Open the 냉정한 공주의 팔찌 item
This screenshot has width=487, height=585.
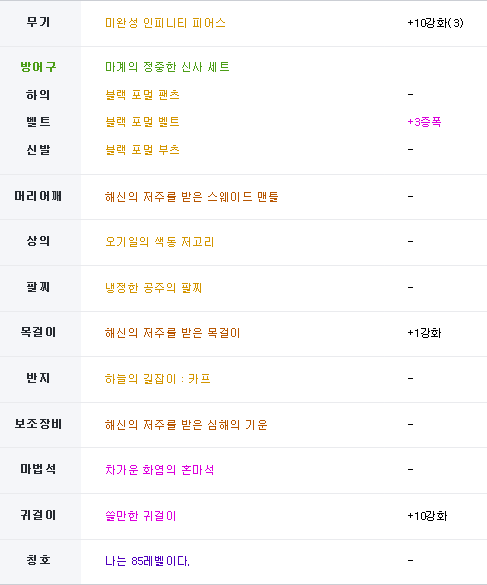tap(153, 288)
